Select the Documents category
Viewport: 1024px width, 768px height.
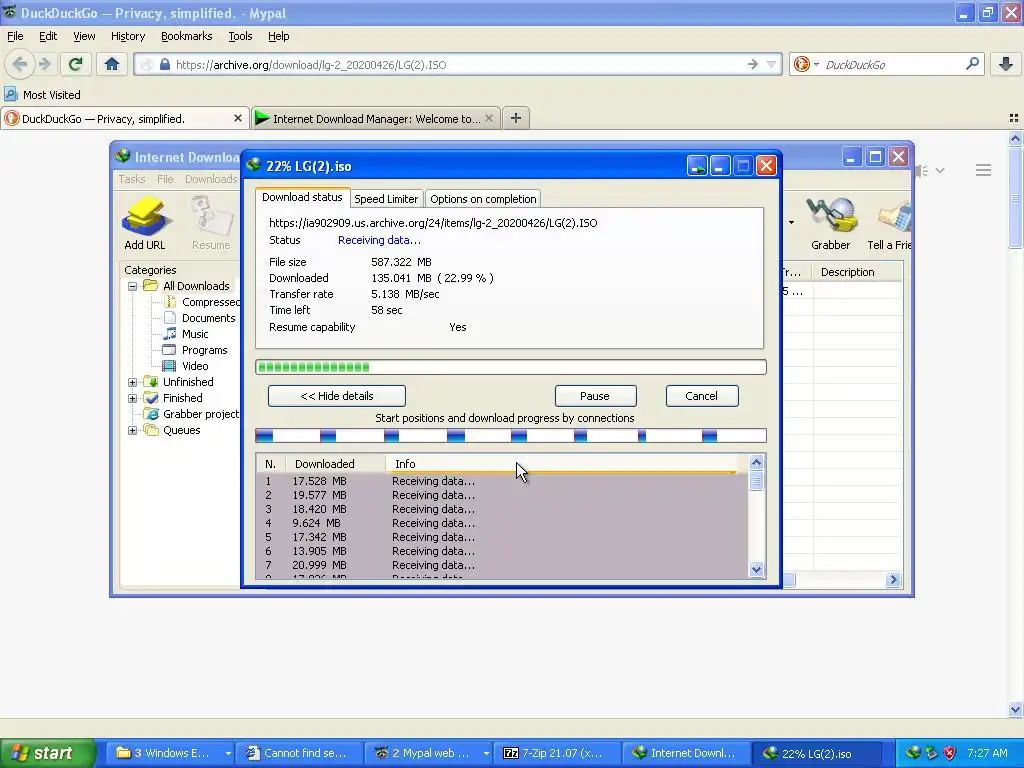click(x=199, y=318)
